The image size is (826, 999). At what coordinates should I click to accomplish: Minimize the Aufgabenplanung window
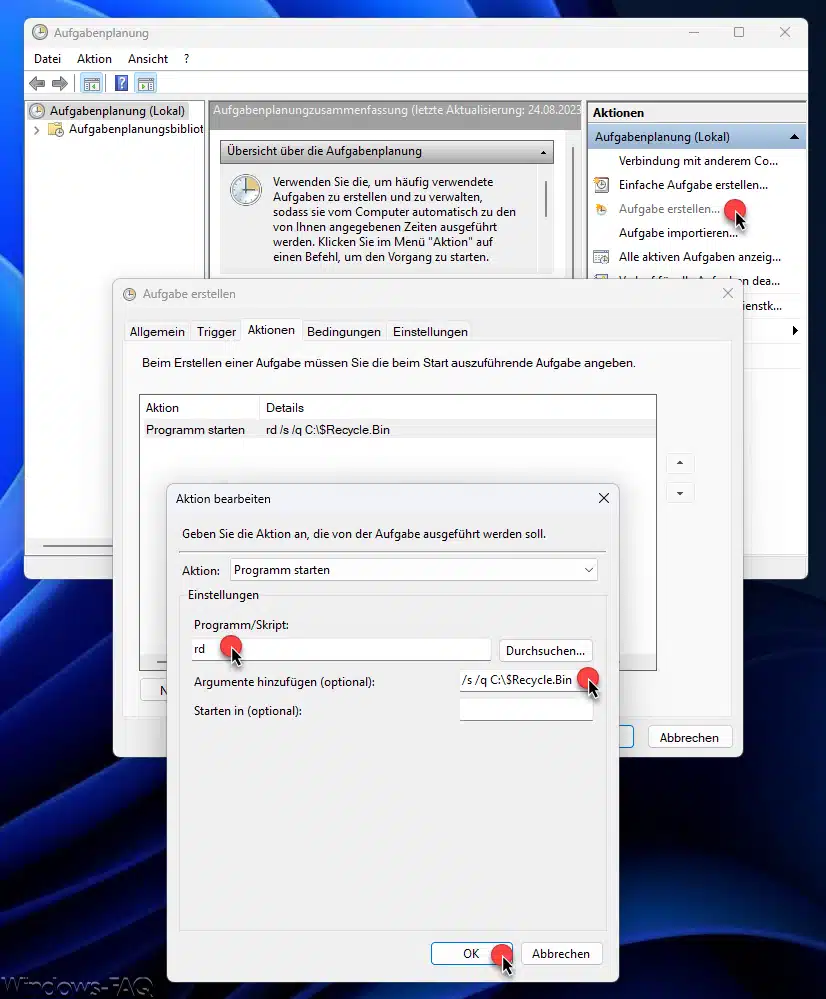click(x=693, y=32)
